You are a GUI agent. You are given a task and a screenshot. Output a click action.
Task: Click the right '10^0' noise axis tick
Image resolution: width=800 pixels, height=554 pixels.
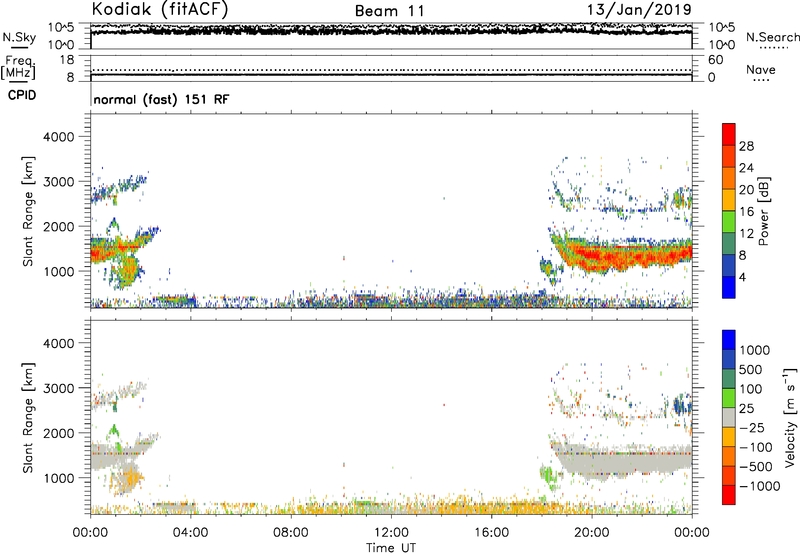[721, 45]
